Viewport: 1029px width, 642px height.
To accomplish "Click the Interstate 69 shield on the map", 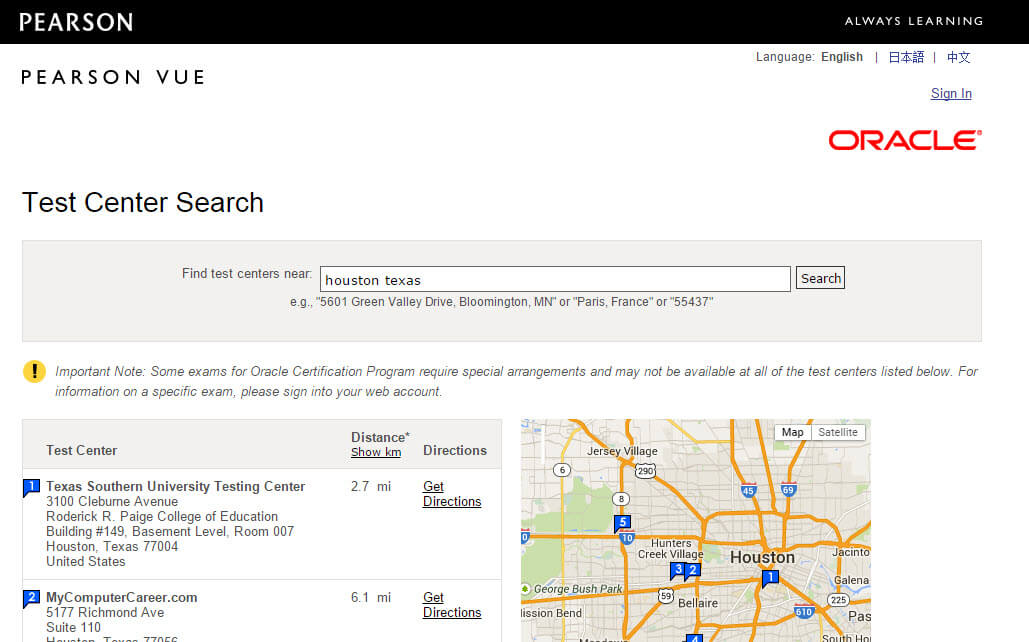I will click(788, 489).
